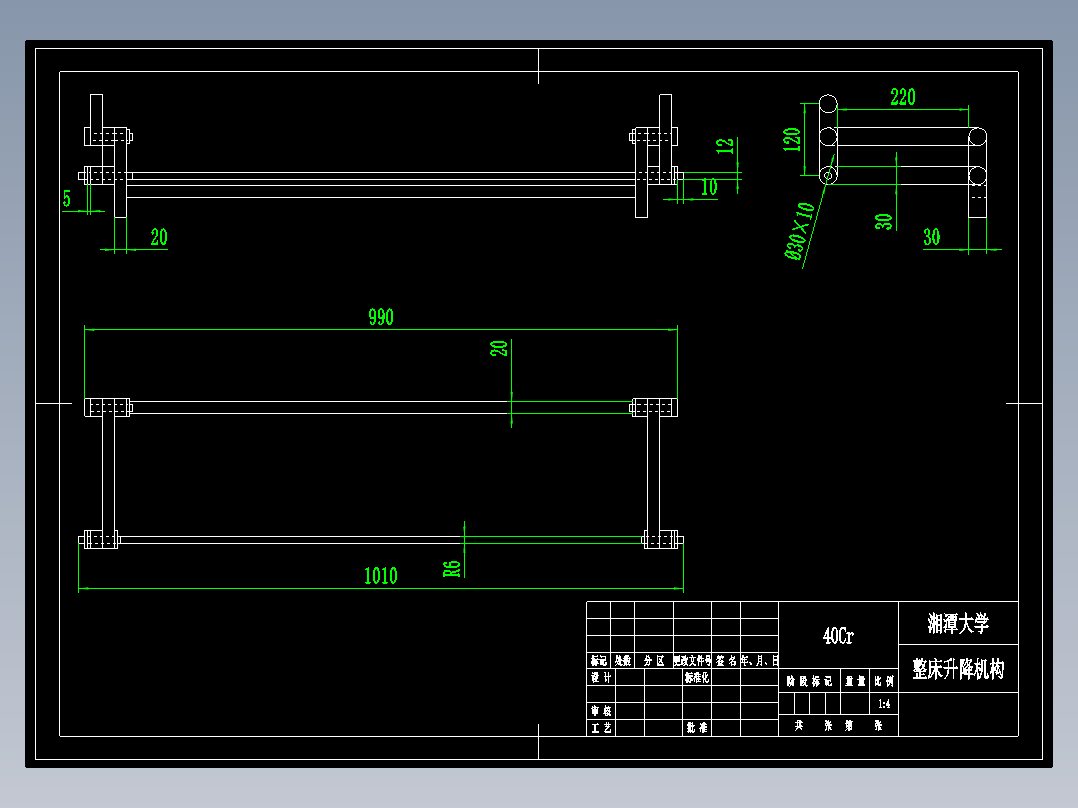The height and width of the screenshot is (808, 1078).
Task: Select the 990 dimension text
Action: coord(381,317)
